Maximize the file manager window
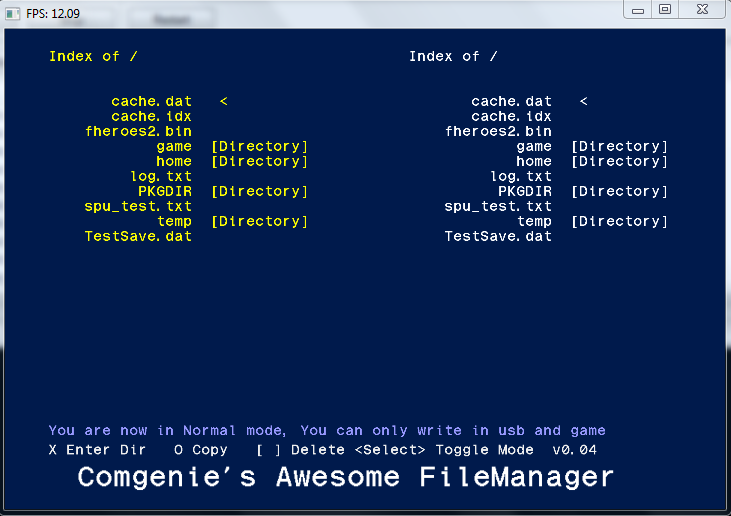Screen dimensions: 731x516 665,9
